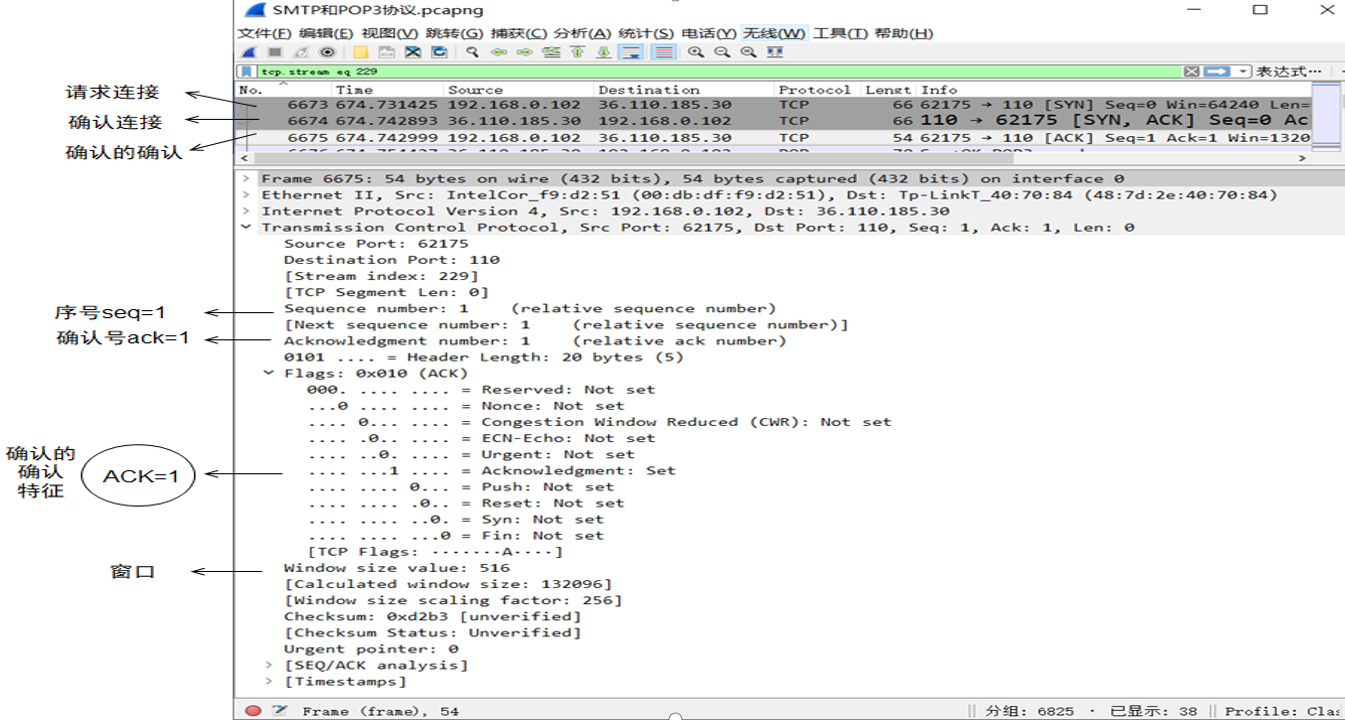Apply display filter arrow button
Image resolution: width=1345 pixels, height=720 pixels.
point(1216,72)
